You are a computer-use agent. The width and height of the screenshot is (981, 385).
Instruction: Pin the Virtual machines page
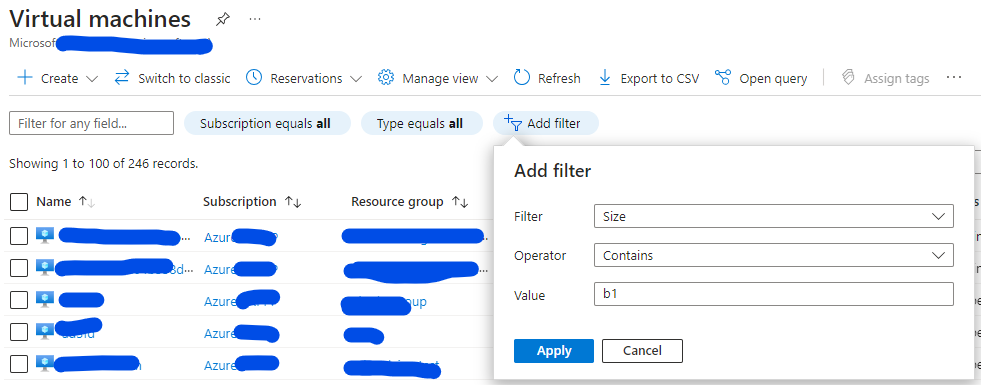point(222,19)
